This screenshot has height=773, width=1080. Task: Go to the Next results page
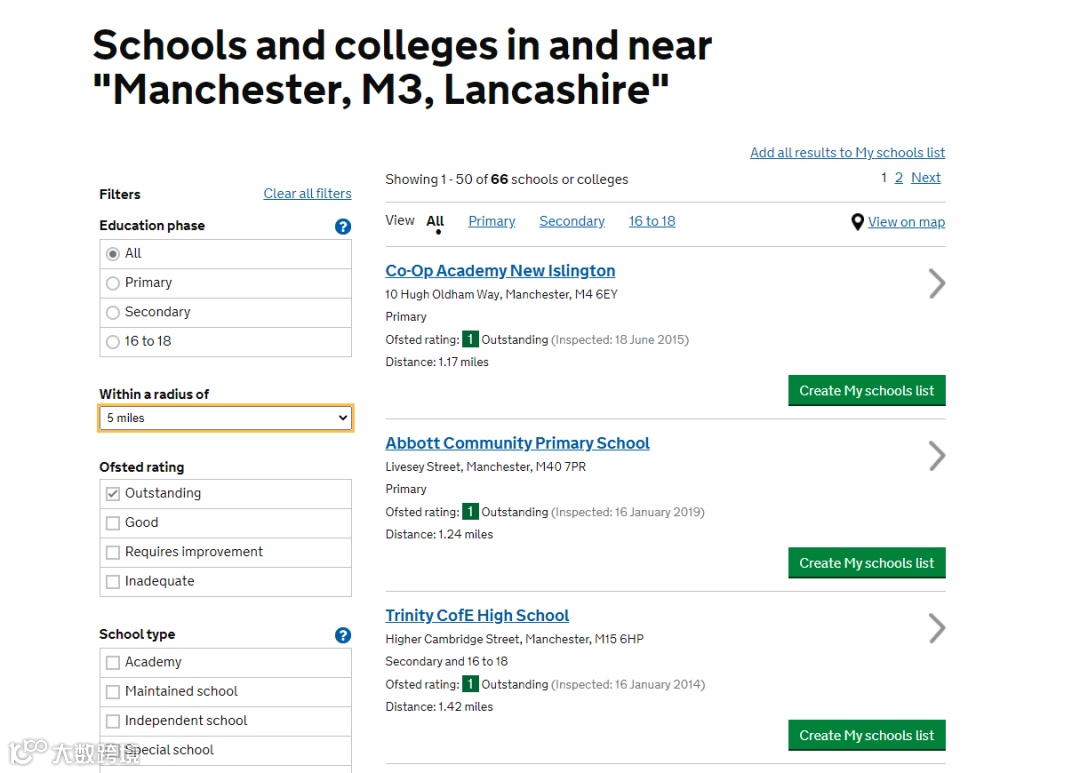click(x=925, y=178)
